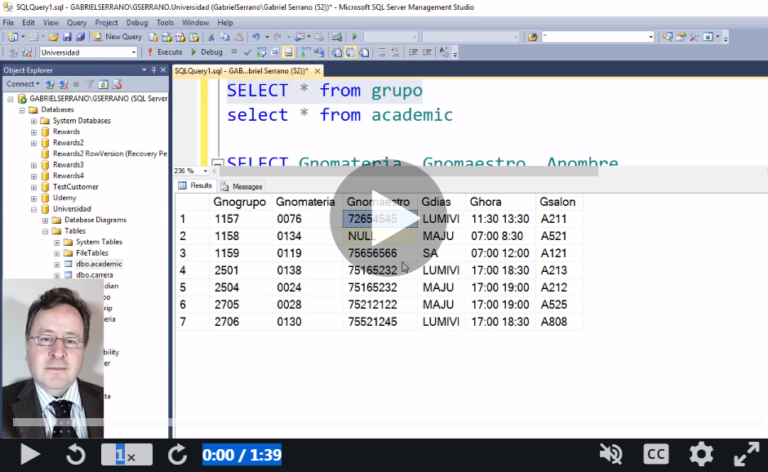The width and height of the screenshot is (768, 472).
Task: Collapse the Universidad database node
Action: pyautogui.click(x=34, y=210)
